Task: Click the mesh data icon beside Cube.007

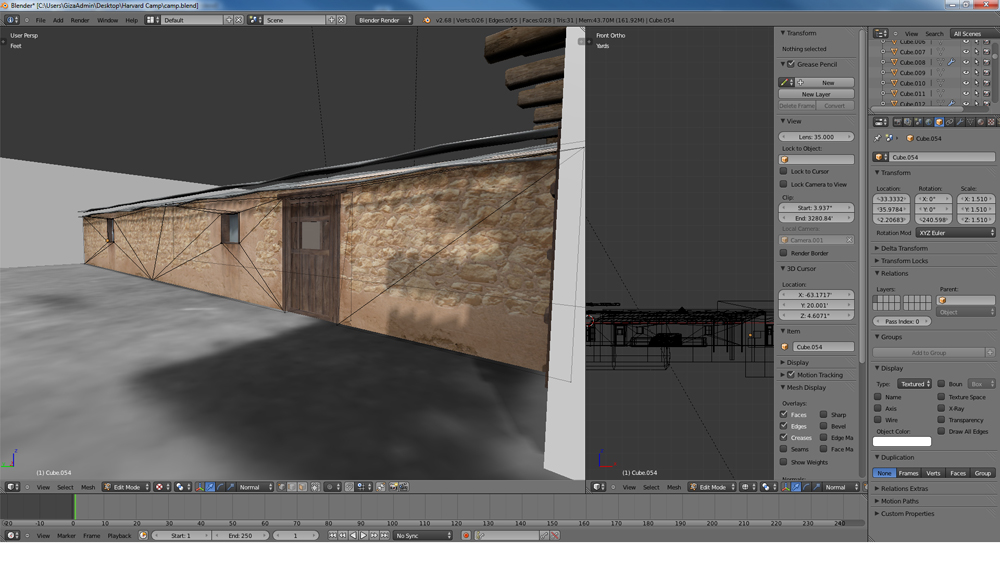Action: (941, 52)
